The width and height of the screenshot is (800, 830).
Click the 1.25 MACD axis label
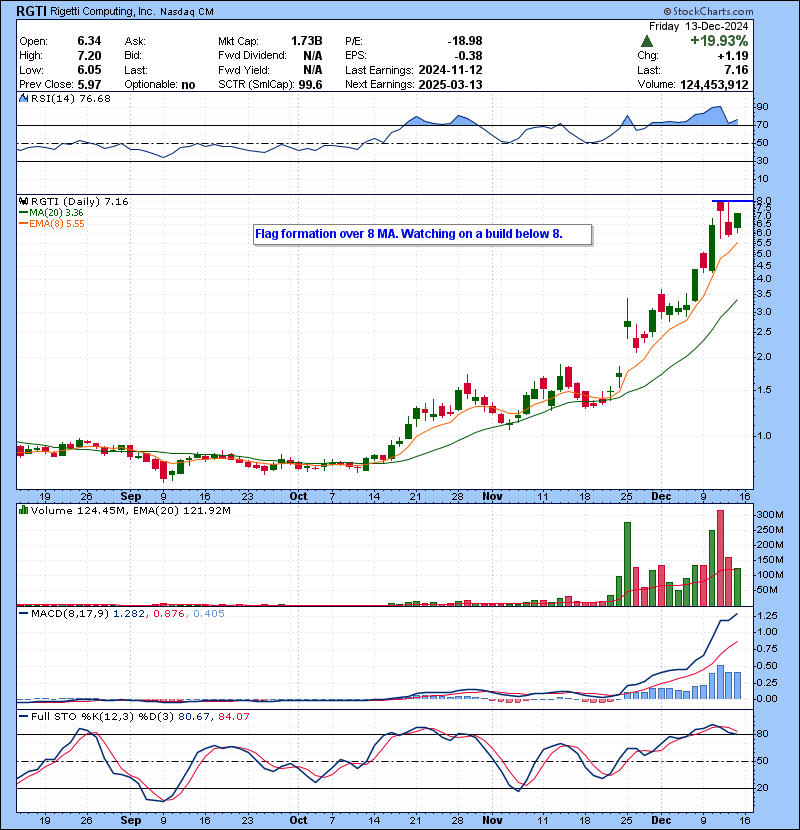[767, 616]
